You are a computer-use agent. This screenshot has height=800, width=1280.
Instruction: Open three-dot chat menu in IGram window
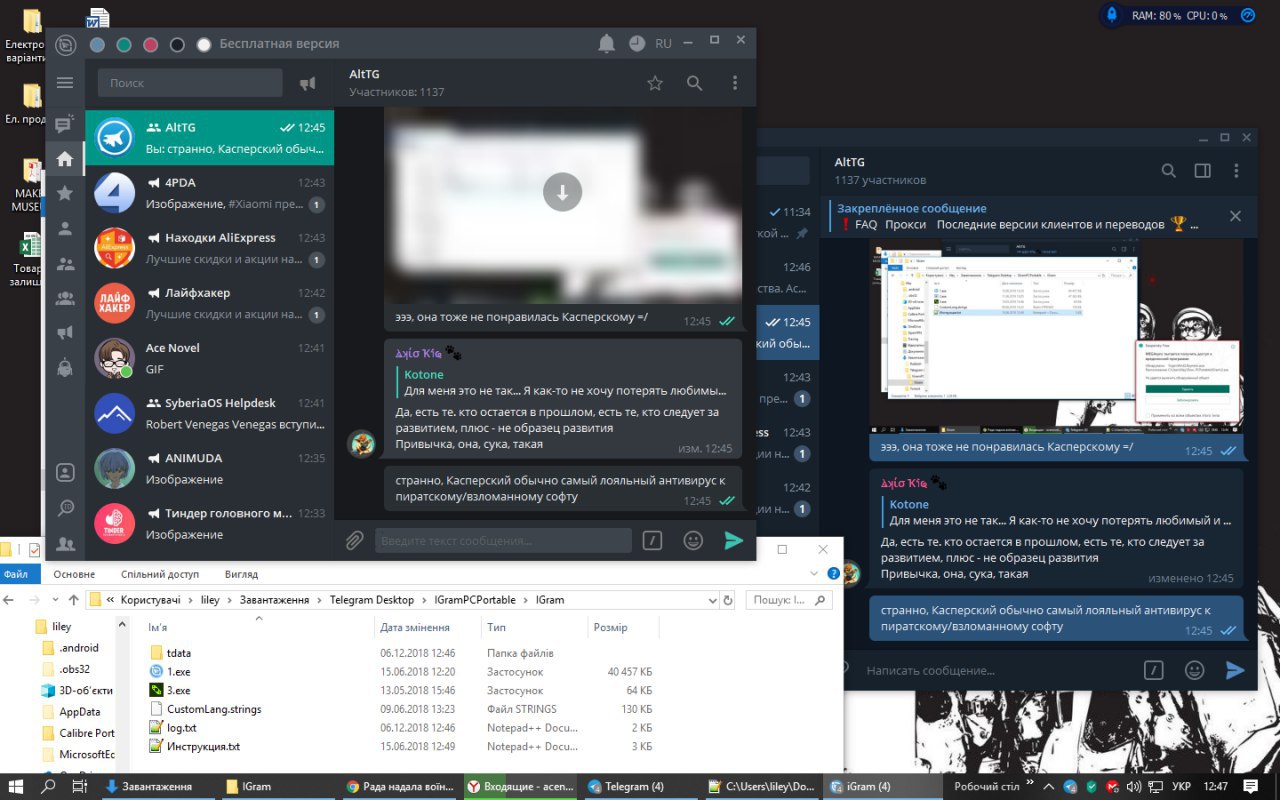pyautogui.click(x=735, y=83)
